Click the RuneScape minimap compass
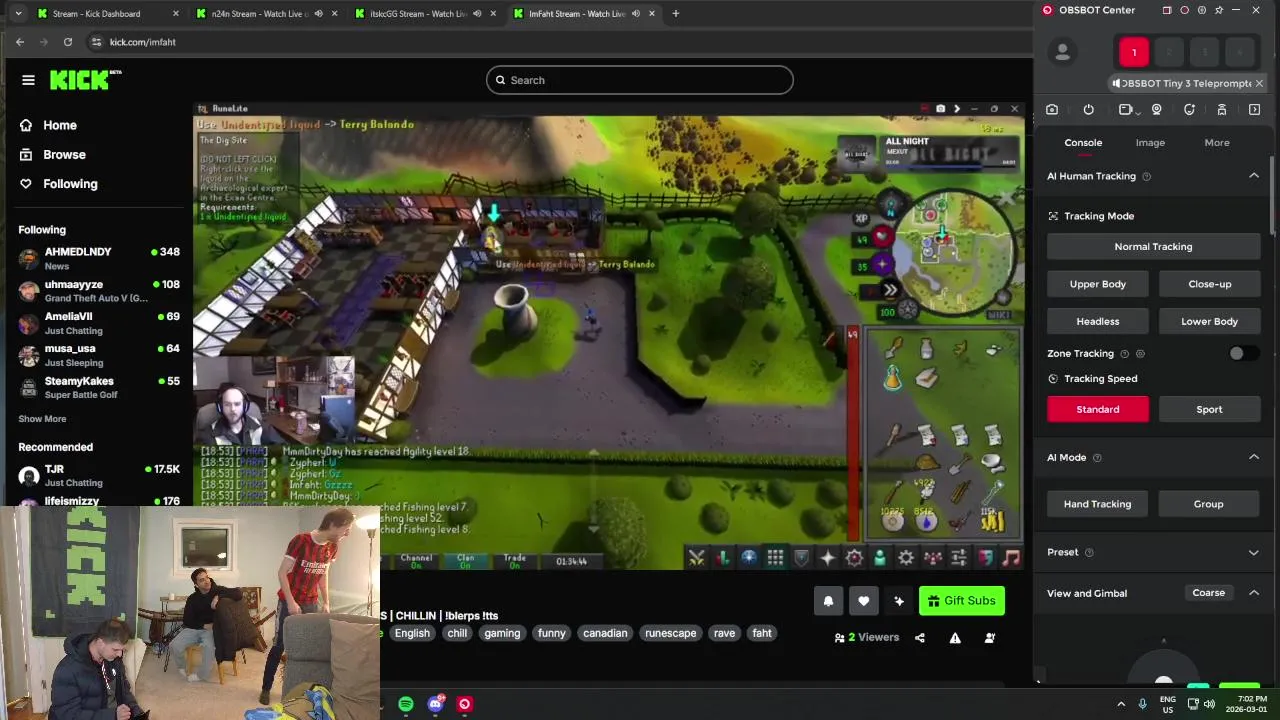This screenshot has height=720, width=1280. coord(890,205)
